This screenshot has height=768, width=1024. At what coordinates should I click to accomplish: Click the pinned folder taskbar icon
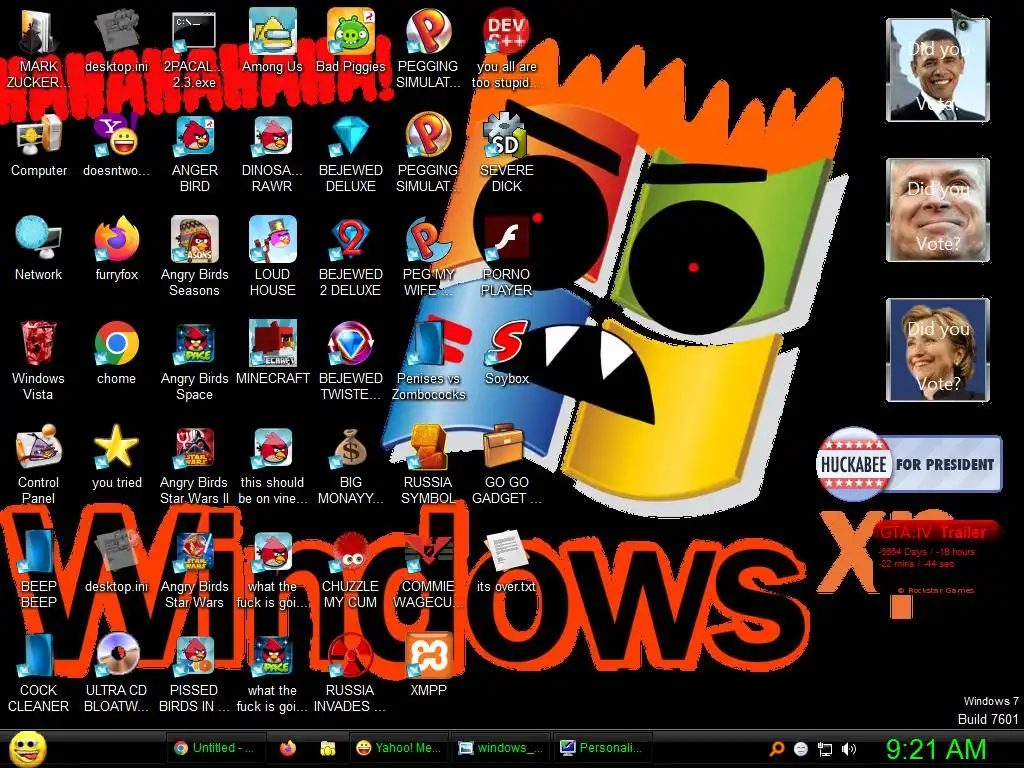coord(328,748)
